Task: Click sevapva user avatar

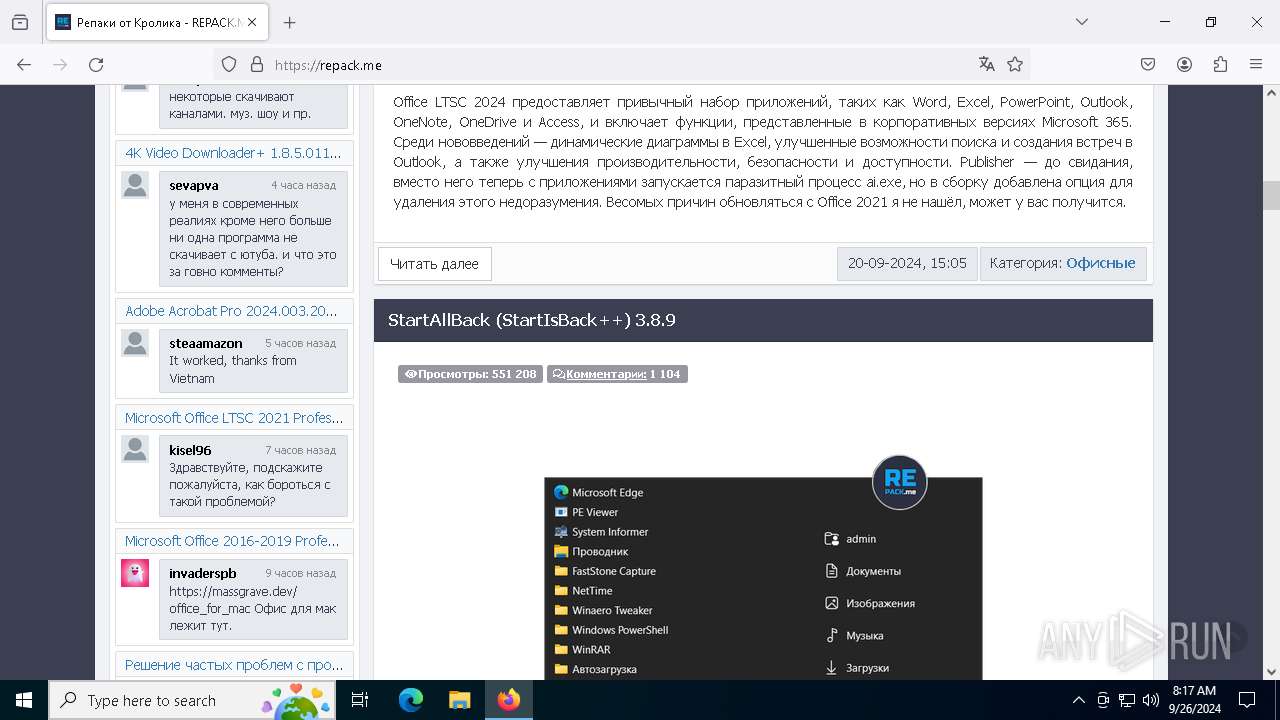Action: [x=135, y=185]
